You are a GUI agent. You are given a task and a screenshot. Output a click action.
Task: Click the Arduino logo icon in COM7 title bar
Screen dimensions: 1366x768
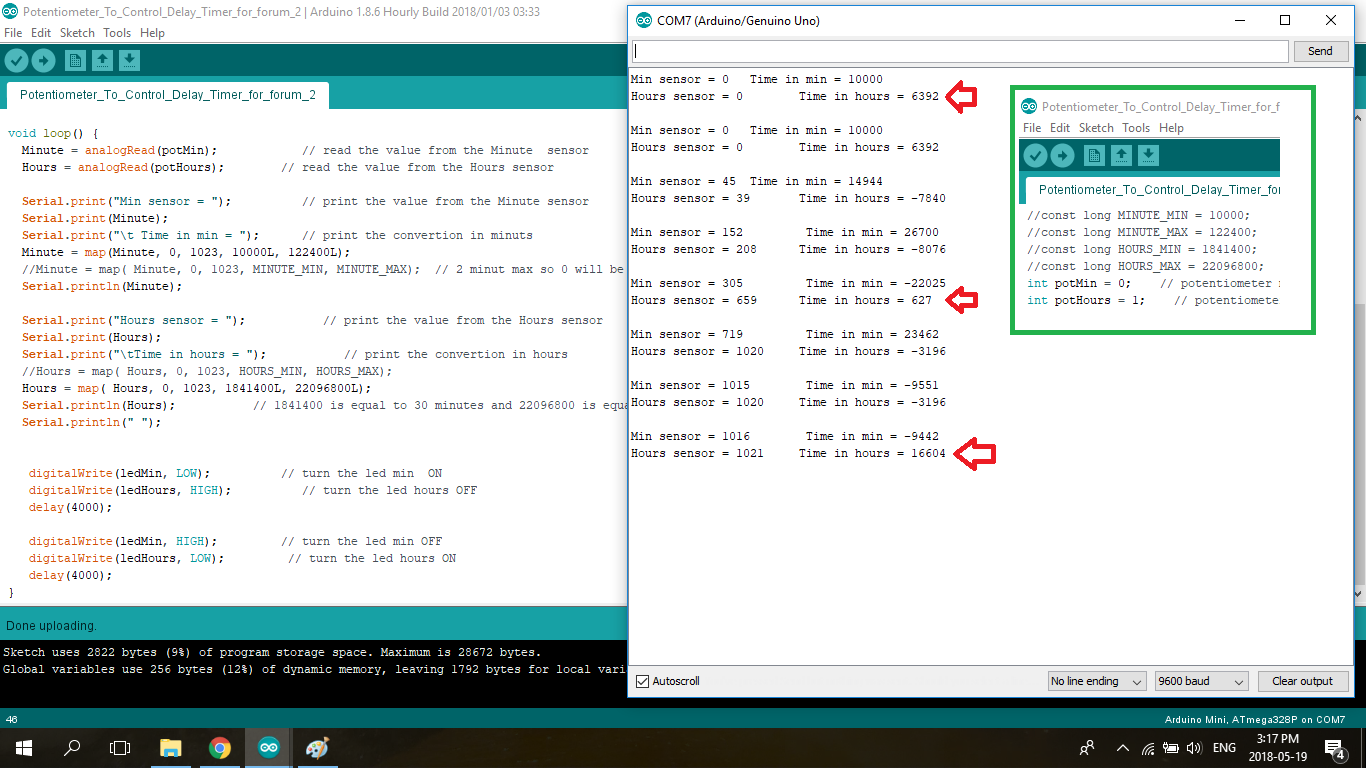click(x=643, y=20)
